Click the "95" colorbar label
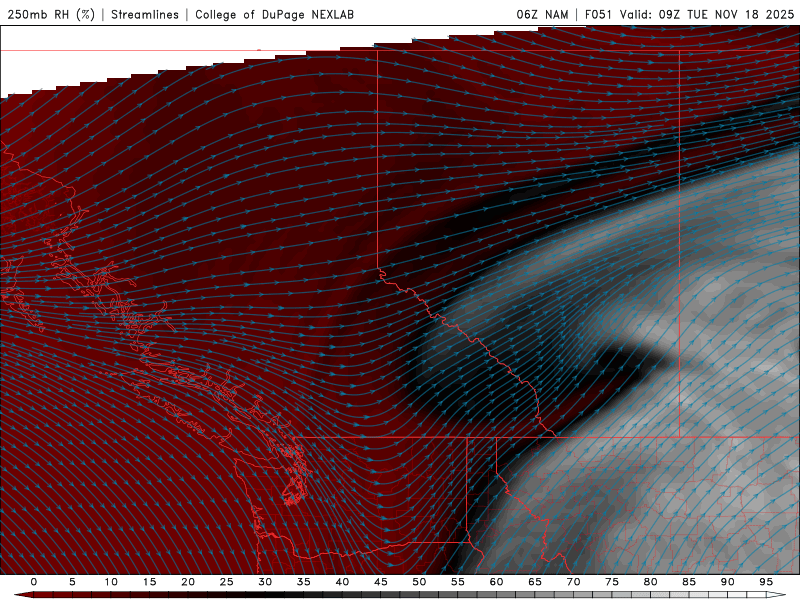This screenshot has height=600, width=800. click(x=766, y=582)
